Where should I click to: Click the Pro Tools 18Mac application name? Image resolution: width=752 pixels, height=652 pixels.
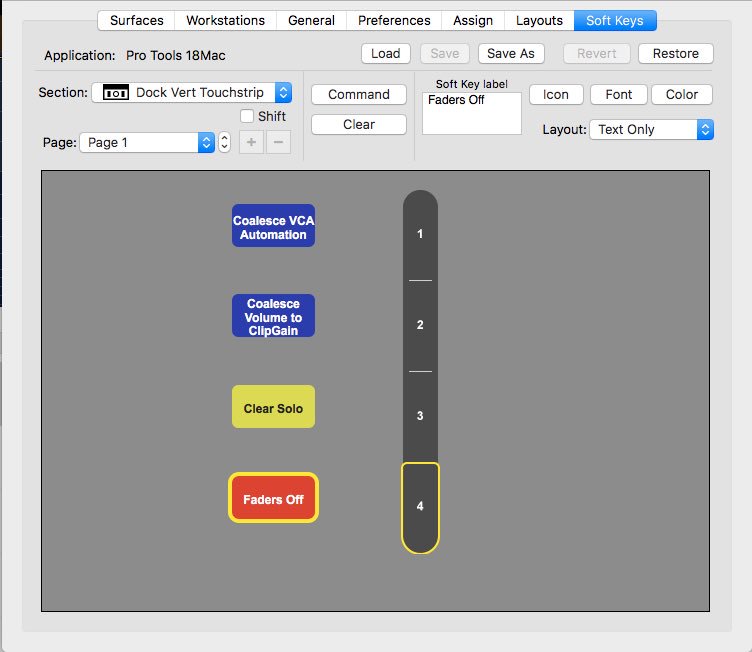pyautogui.click(x=176, y=56)
